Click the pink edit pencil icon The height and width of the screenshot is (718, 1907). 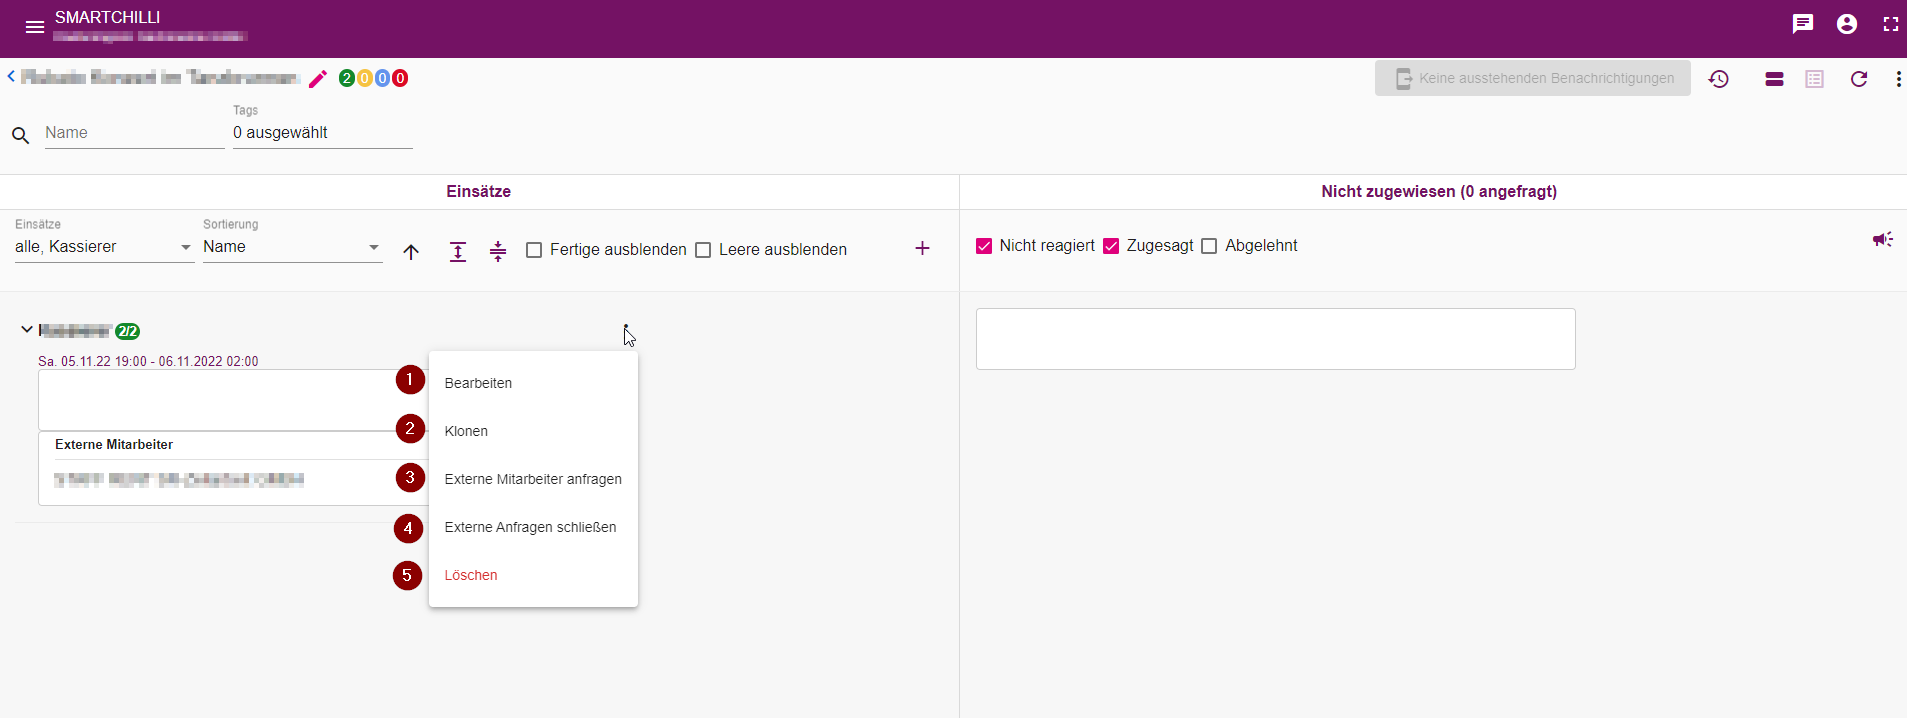pyautogui.click(x=318, y=79)
